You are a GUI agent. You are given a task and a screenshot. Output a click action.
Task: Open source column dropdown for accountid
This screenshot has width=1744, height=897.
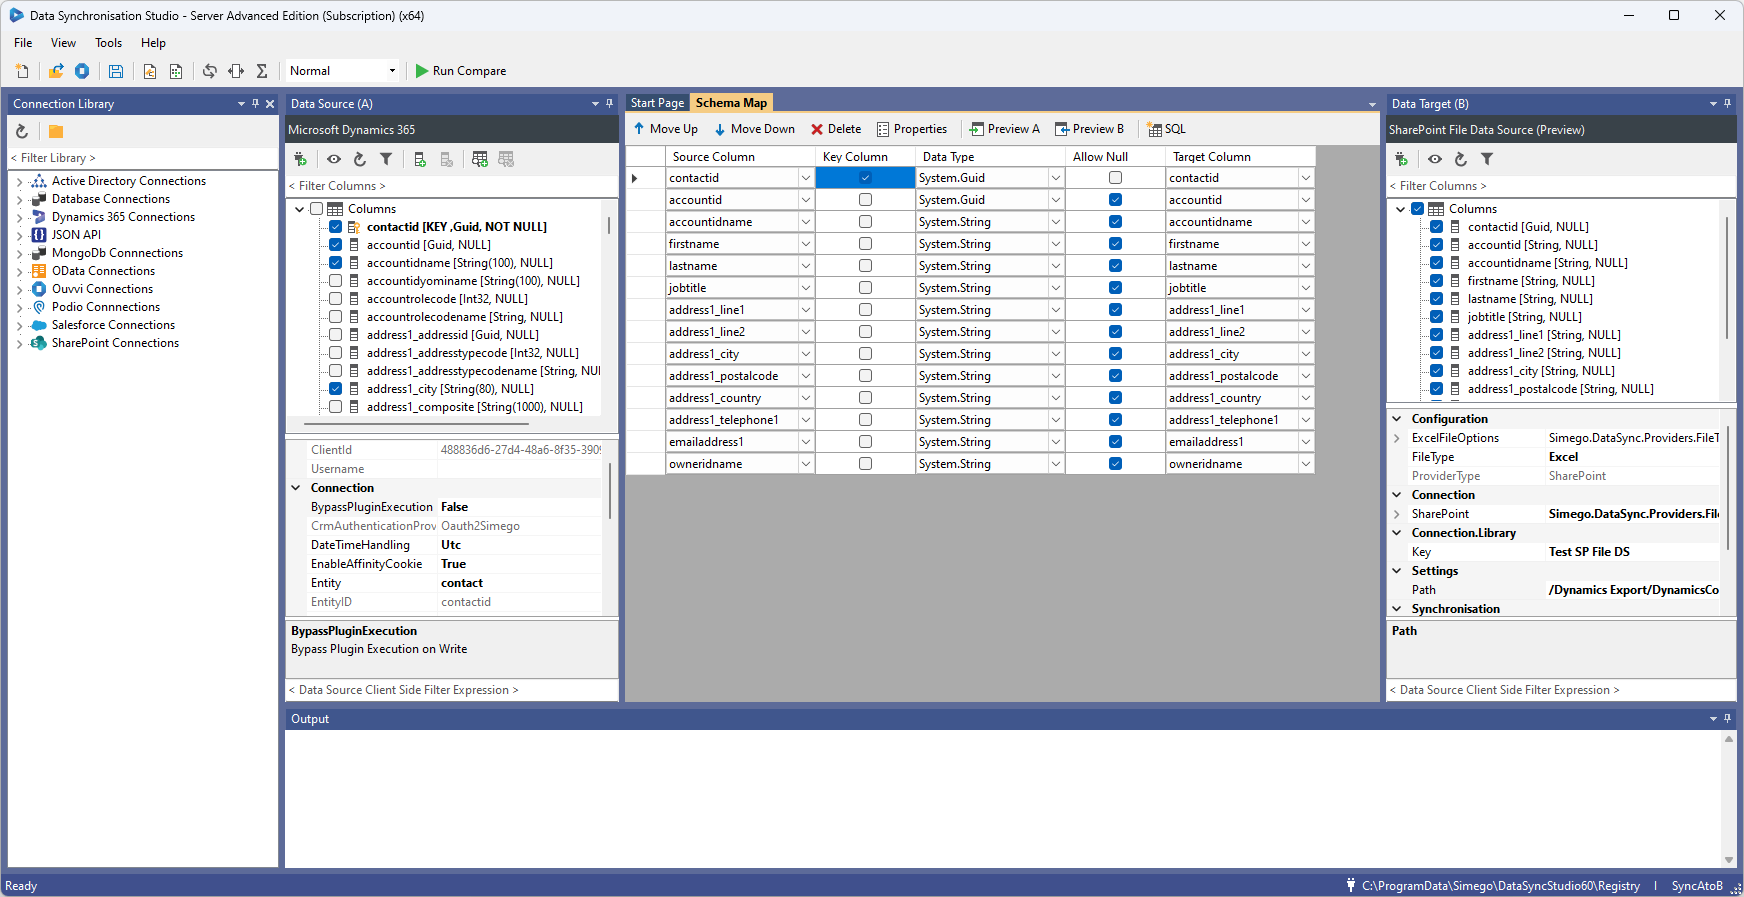click(x=805, y=200)
